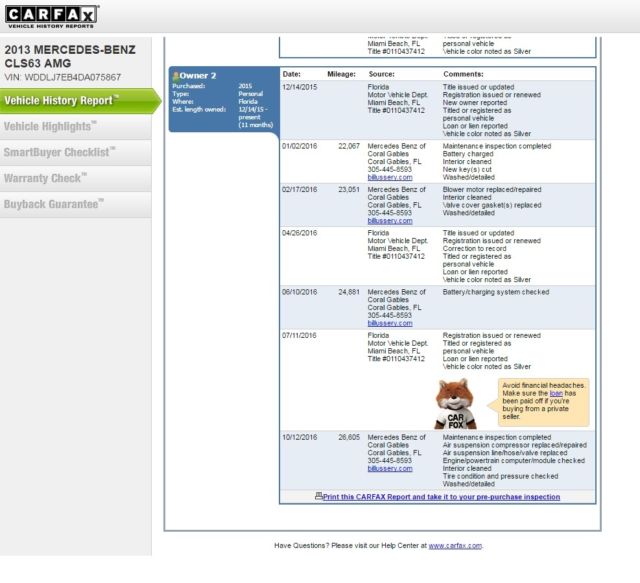This screenshot has height=583, width=640.
Task: Visit www.carfax.com Help Center link
Action: click(455, 546)
